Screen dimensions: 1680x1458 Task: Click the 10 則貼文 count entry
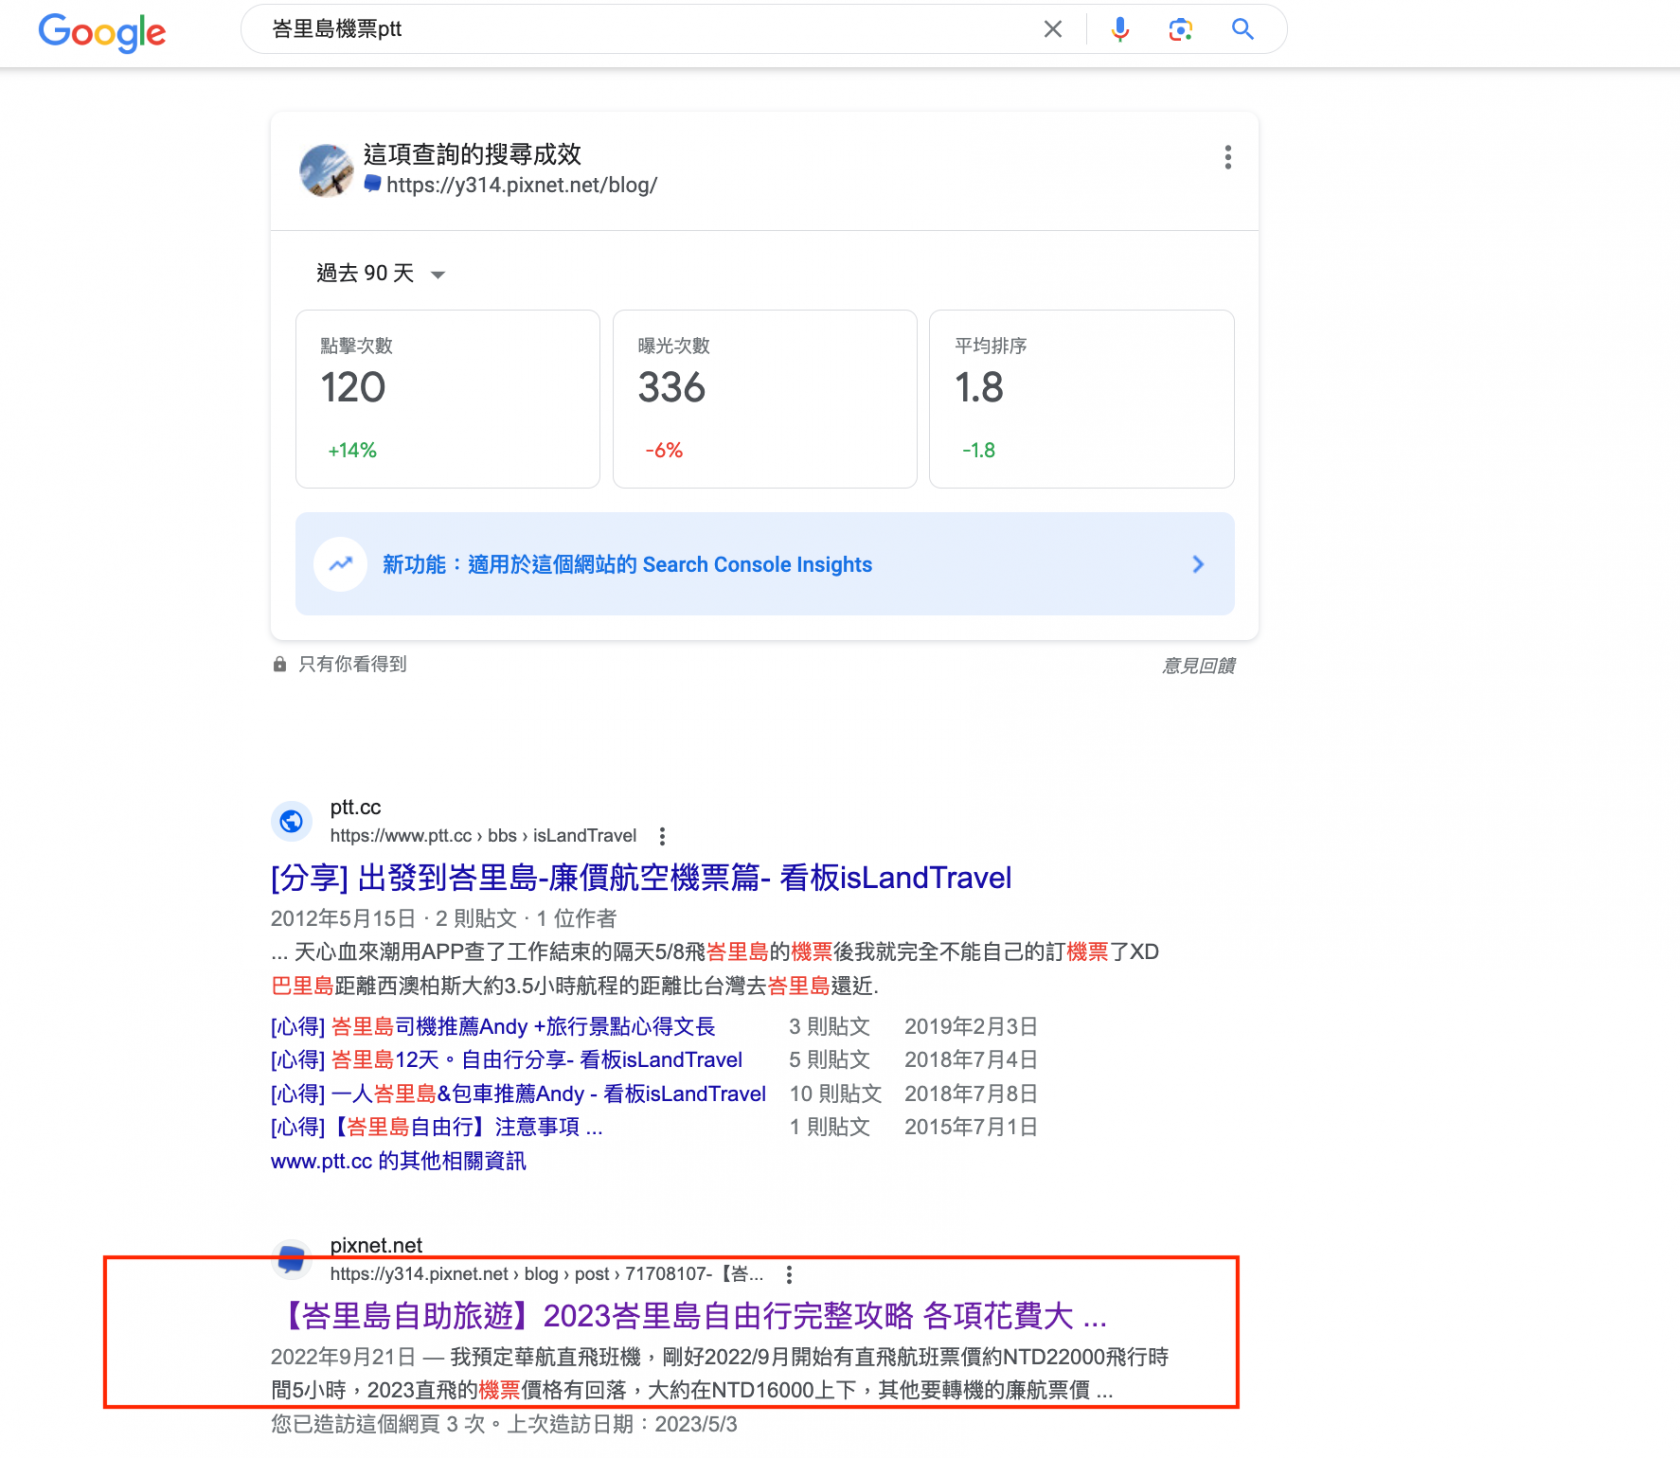pos(835,1094)
